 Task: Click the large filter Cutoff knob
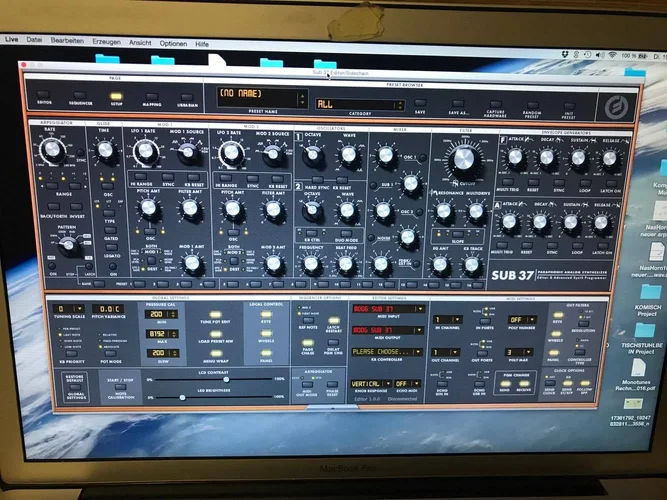[x=464, y=160]
